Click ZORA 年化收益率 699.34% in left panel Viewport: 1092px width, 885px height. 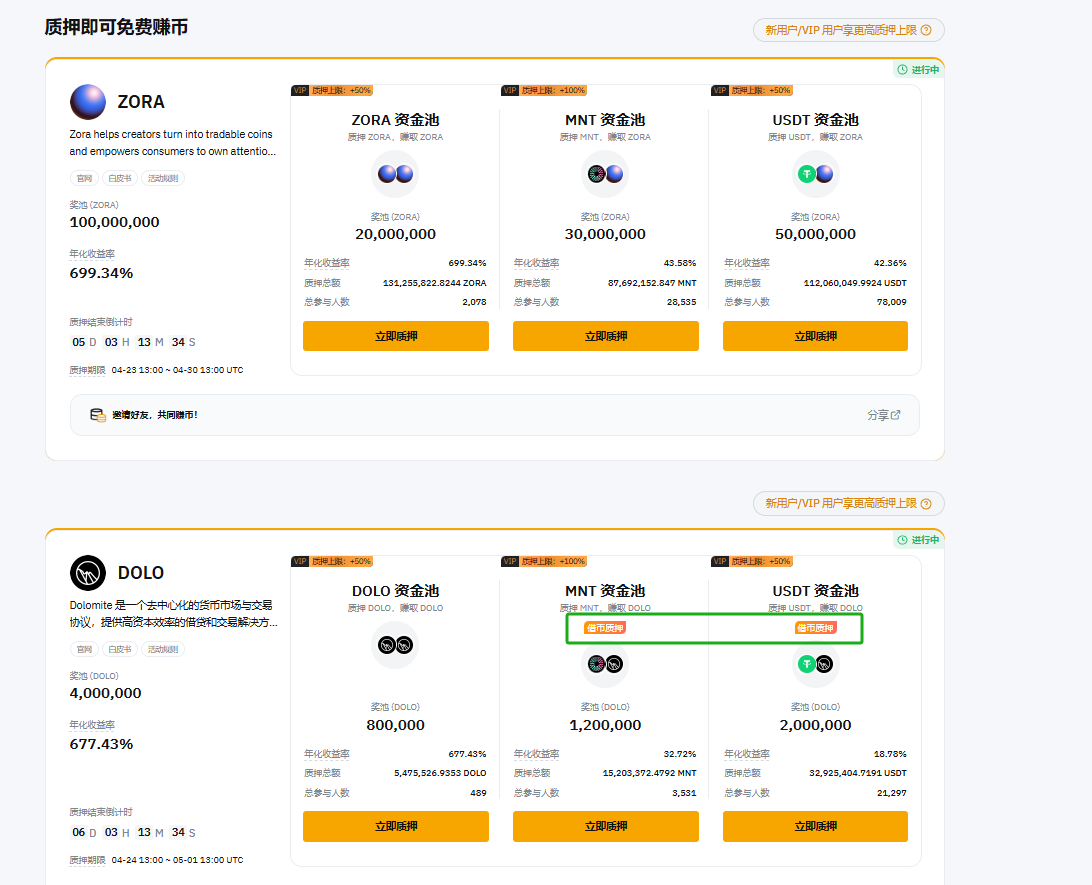point(101,273)
